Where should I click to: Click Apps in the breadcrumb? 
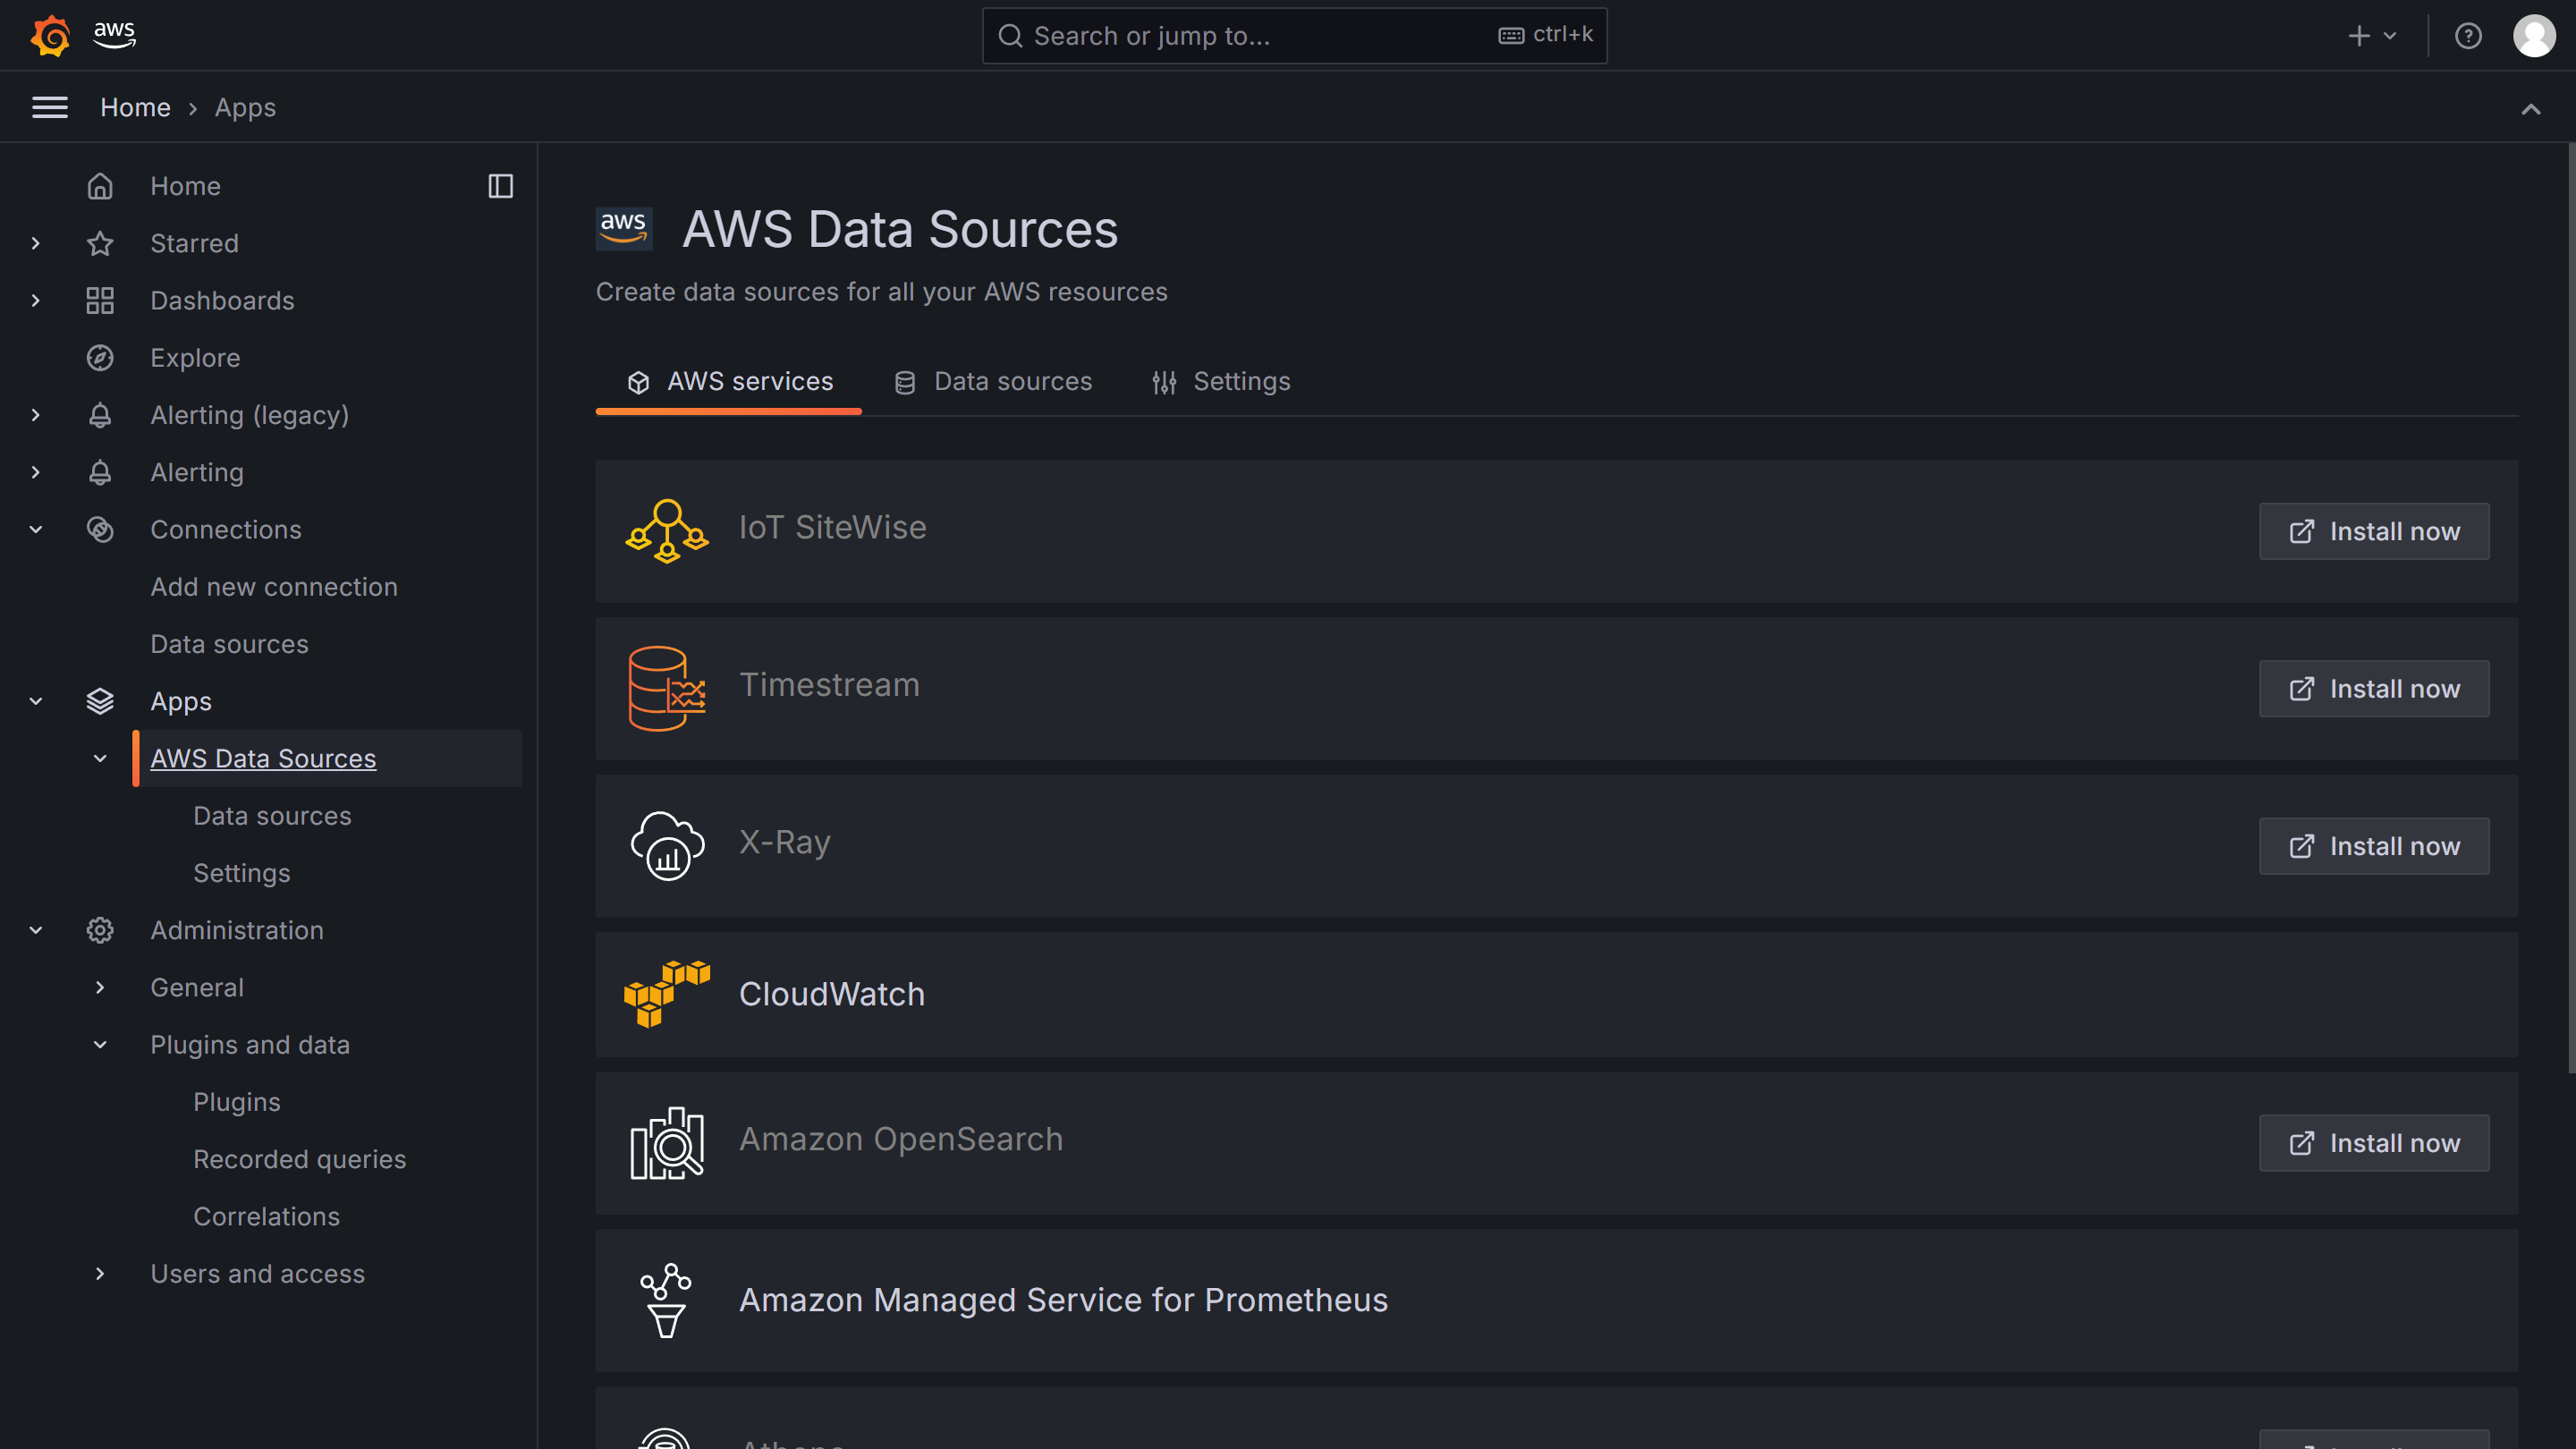[x=245, y=107]
